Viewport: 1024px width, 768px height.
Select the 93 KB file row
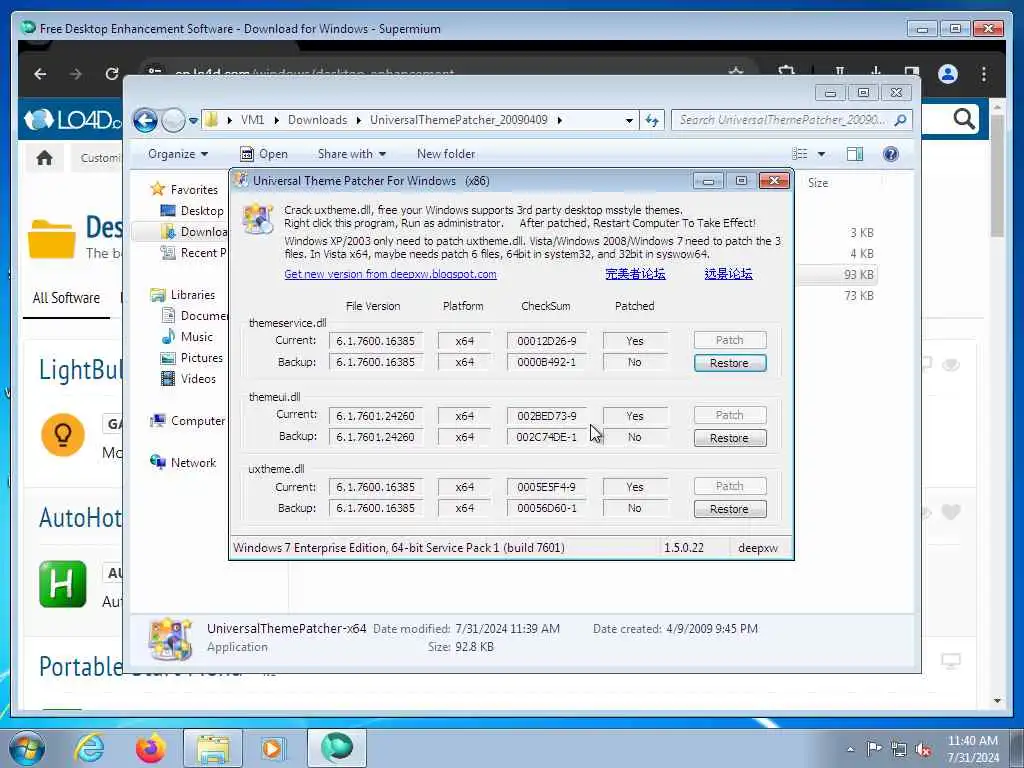coord(838,275)
